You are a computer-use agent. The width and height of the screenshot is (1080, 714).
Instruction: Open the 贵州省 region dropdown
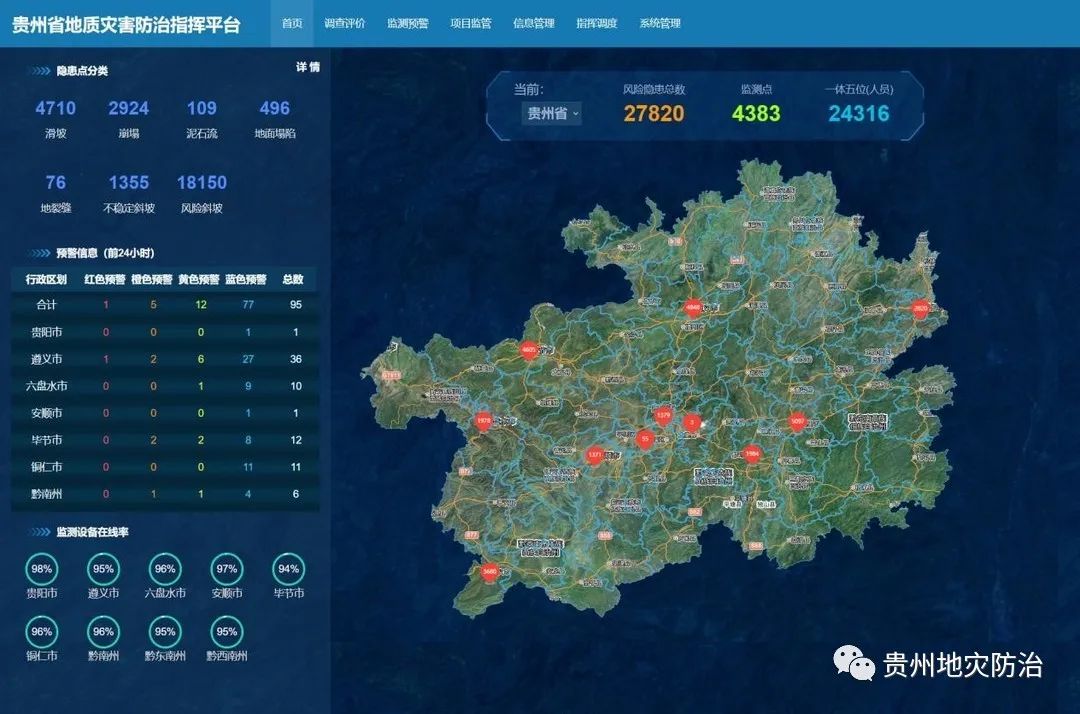[552, 114]
